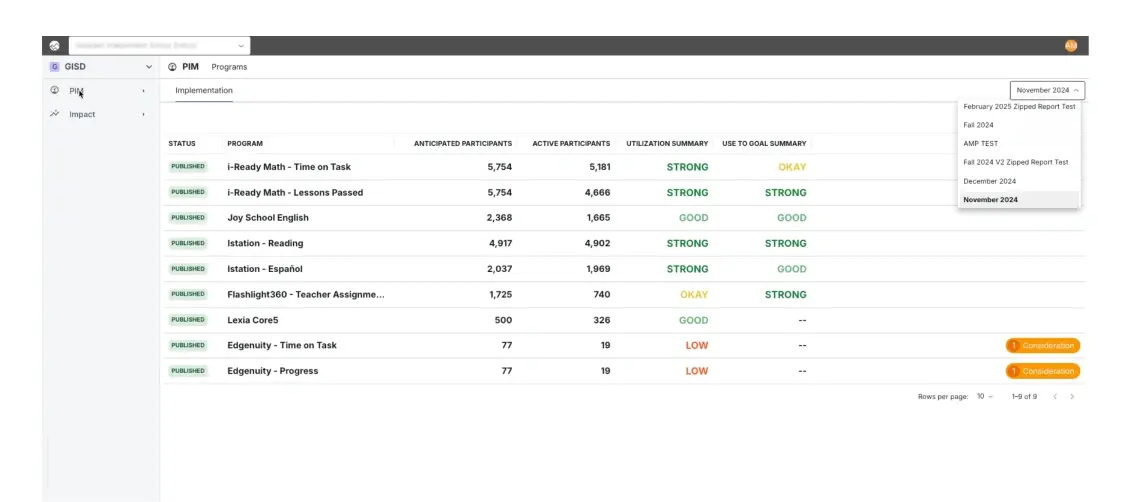Select AMP TEST option
1130x502 pixels.
coord(1019,143)
